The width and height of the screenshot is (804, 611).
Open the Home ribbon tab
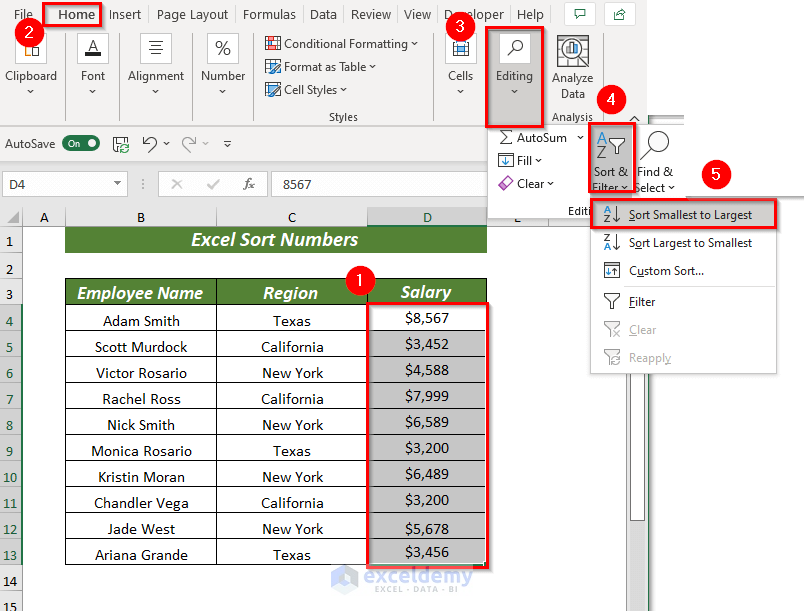point(76,14)
